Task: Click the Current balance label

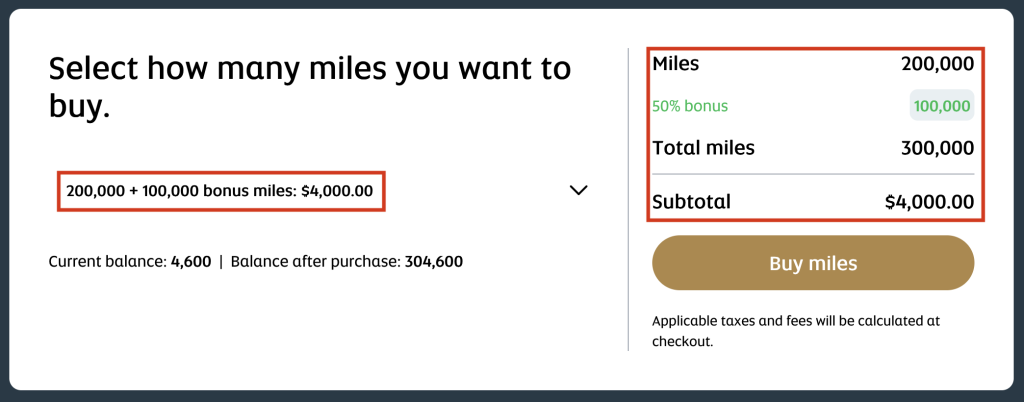Action: point(107,262)
